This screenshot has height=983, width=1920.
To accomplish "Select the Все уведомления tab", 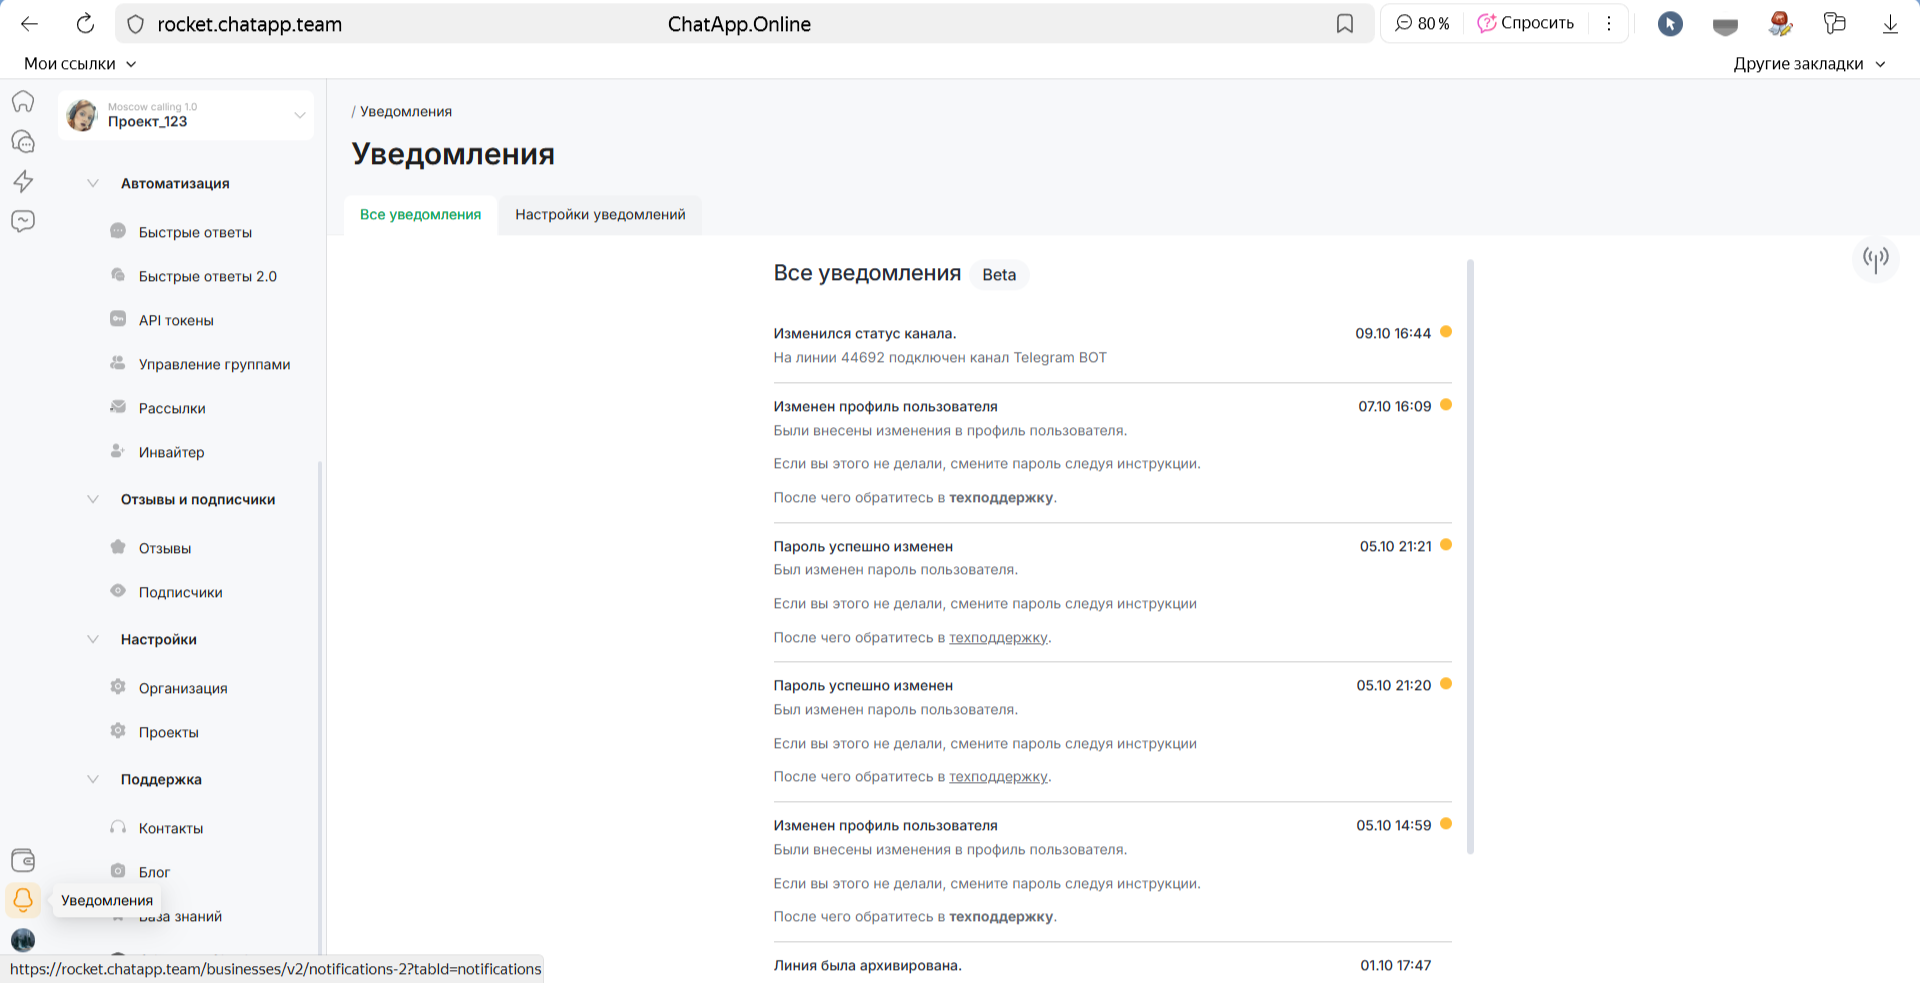I will click(x=420, y=215).
